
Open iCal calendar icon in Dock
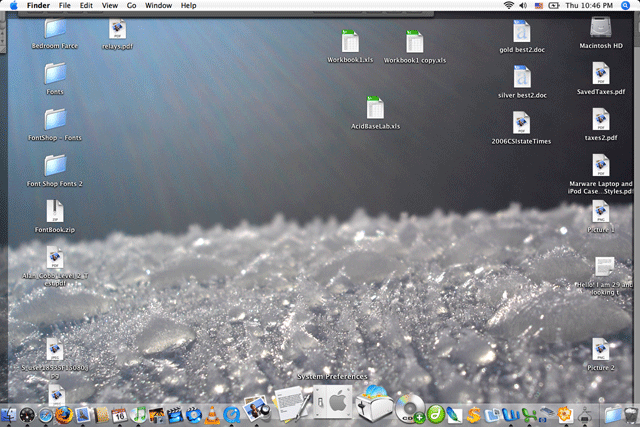click(120, 415)
